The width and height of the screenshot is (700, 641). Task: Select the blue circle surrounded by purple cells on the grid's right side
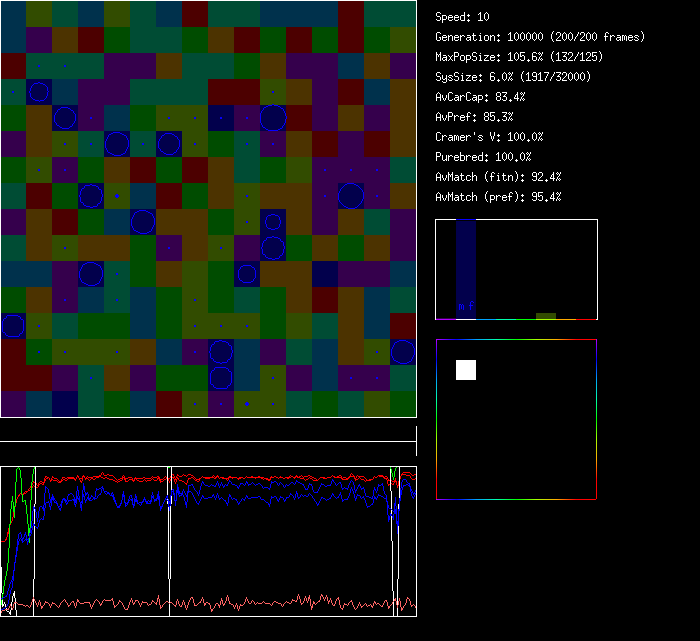click(x=351, y=195)
